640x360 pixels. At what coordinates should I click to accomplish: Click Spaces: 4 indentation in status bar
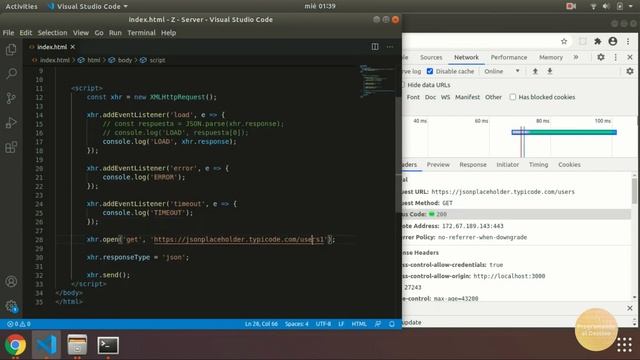coord(297,324)
